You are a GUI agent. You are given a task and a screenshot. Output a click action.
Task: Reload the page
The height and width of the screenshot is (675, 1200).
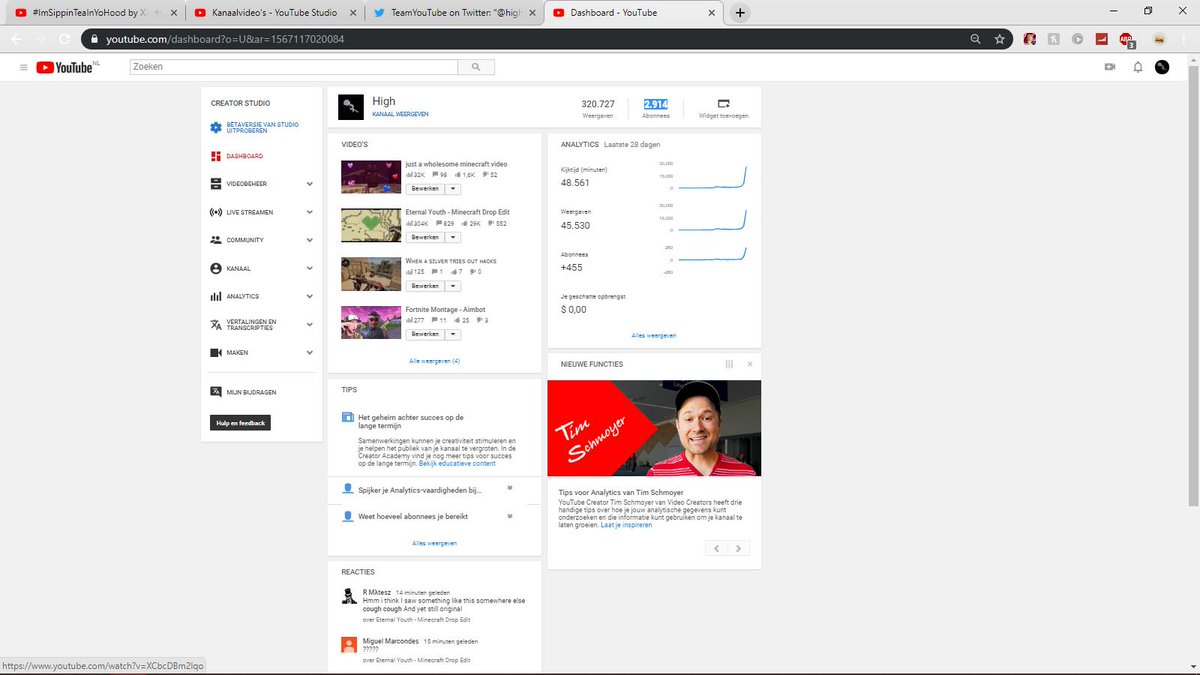point(65,39)
